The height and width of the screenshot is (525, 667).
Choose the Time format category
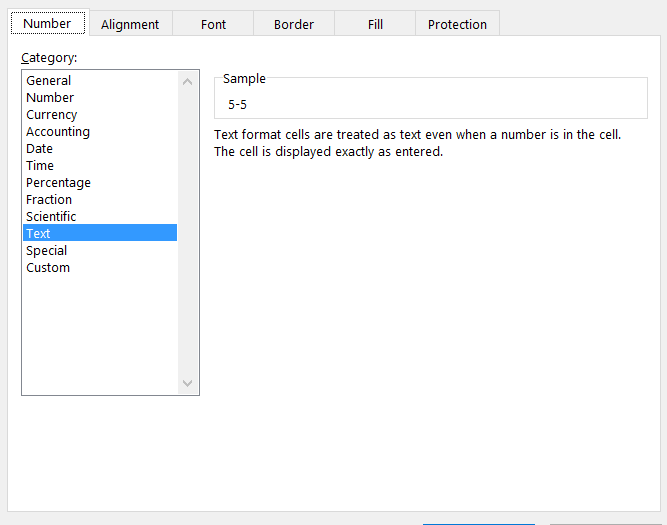coord(40,166)
